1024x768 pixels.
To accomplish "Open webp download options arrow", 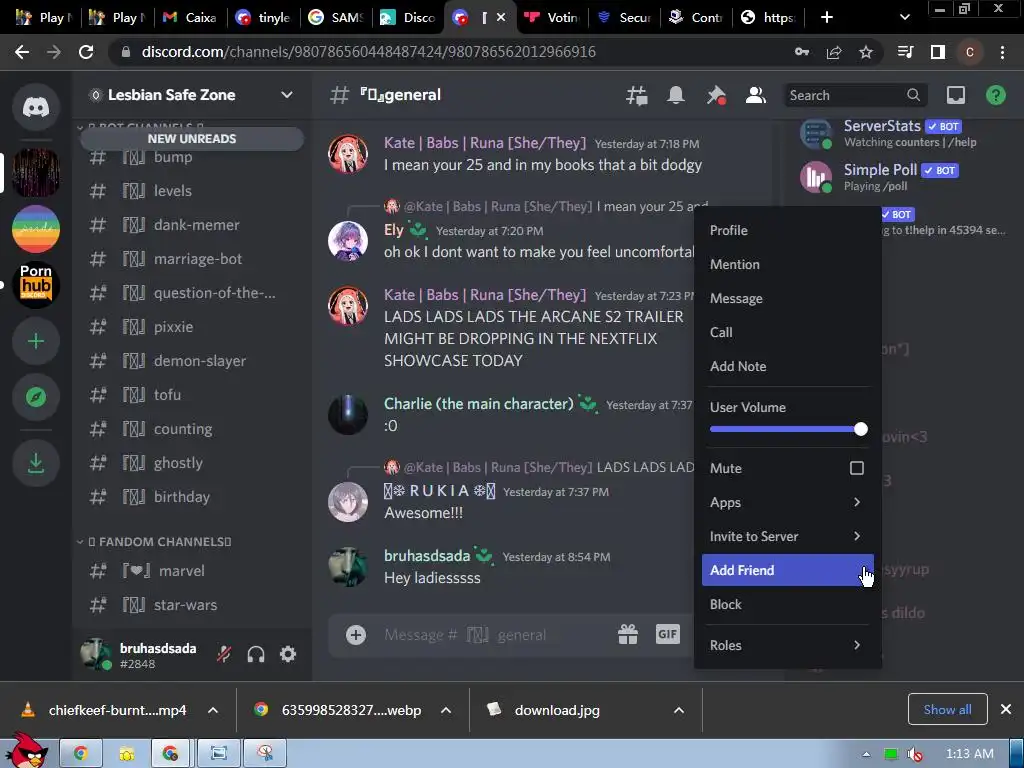I will [446, 710].
